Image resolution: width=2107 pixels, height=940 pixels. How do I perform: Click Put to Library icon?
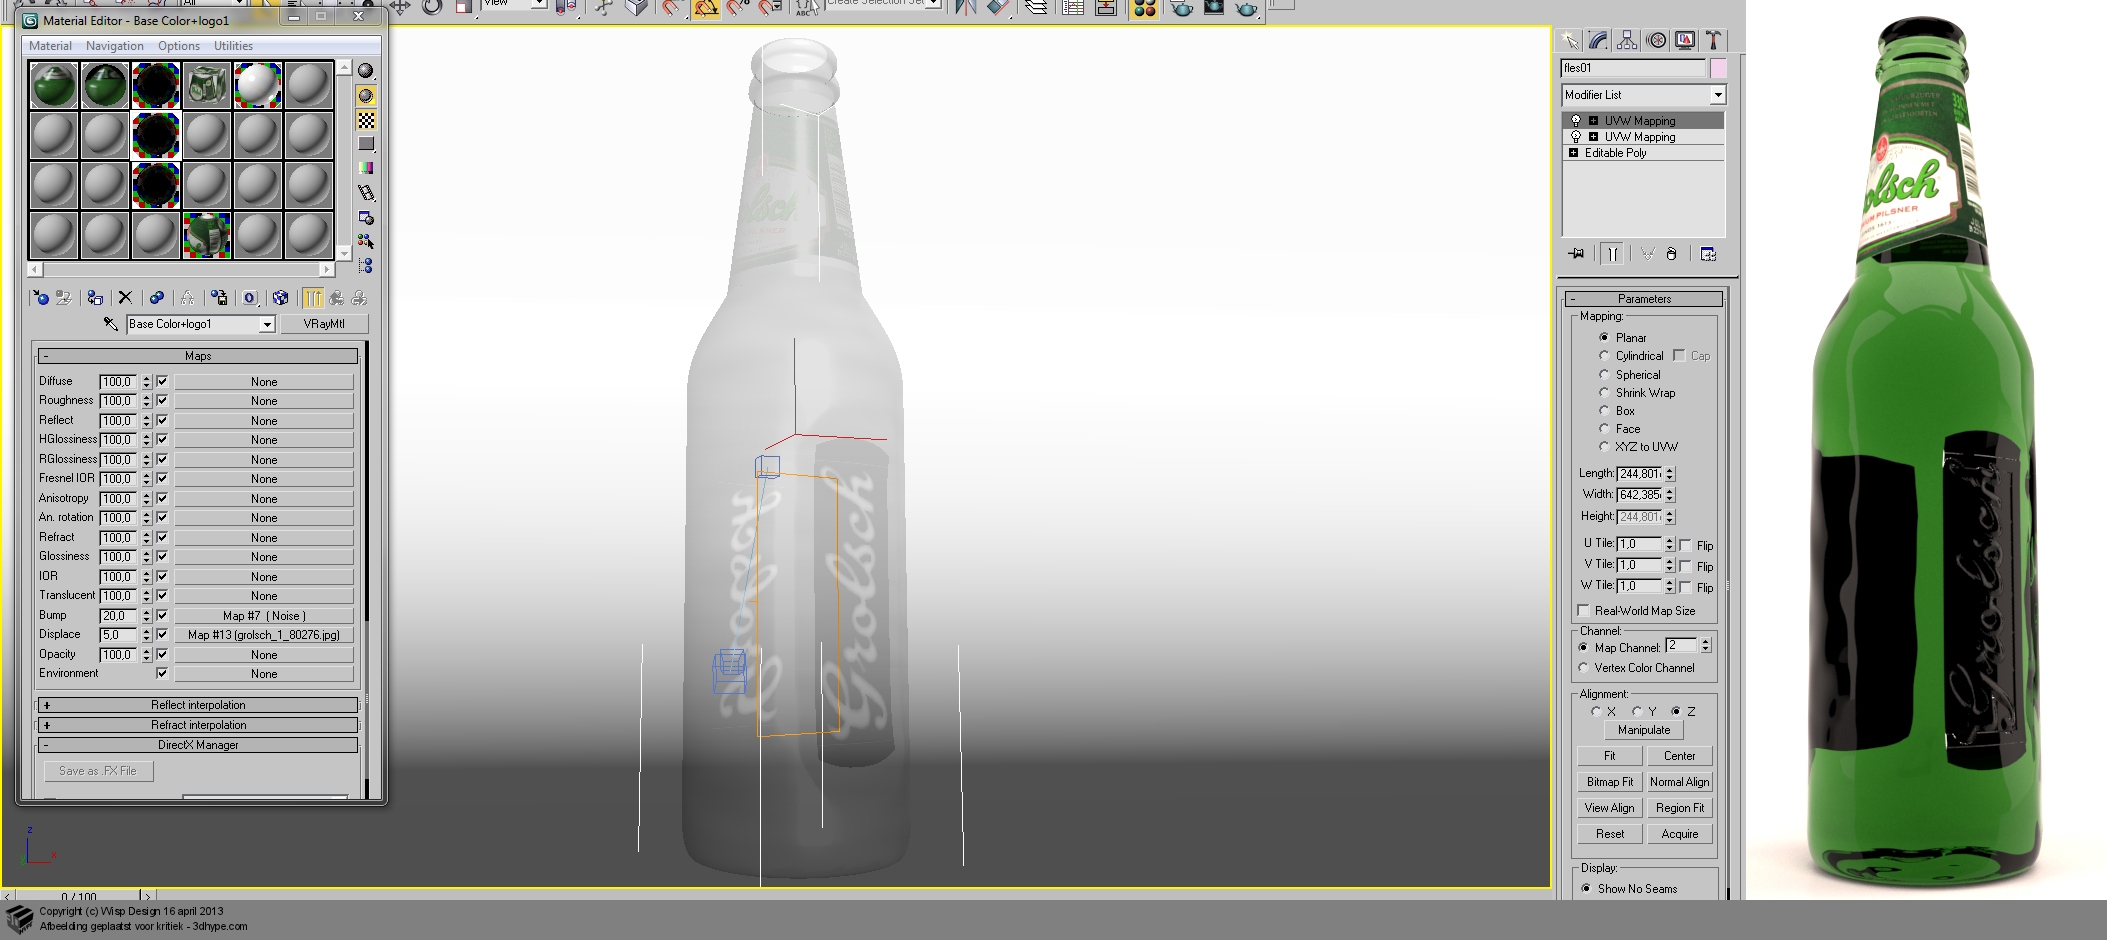(x=218, y=298)
